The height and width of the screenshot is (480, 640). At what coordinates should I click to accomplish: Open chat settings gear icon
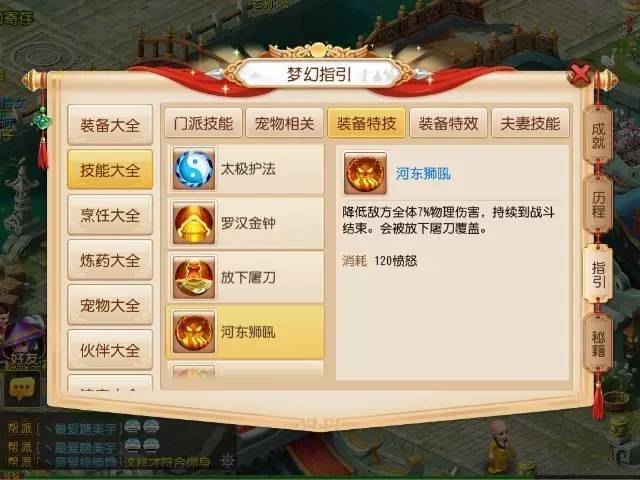coord(227,461)
